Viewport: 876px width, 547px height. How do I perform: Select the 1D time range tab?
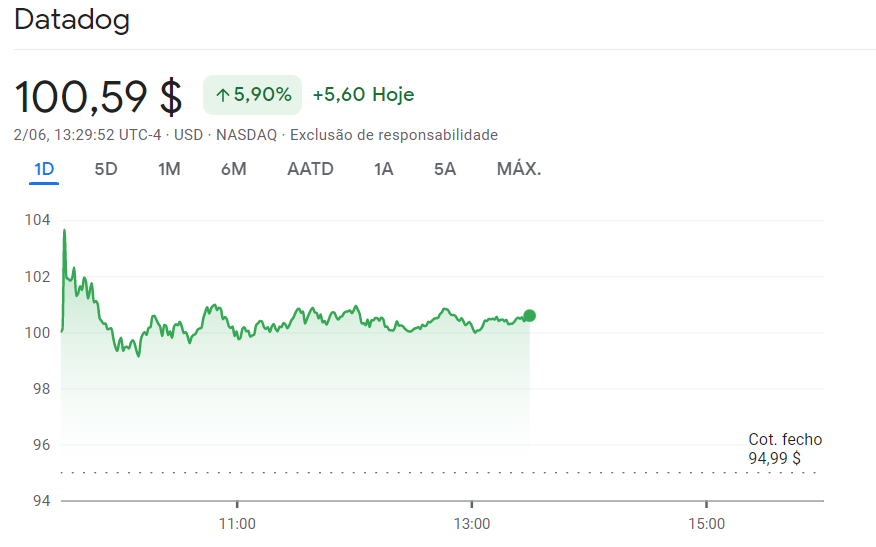click(44, 169)
